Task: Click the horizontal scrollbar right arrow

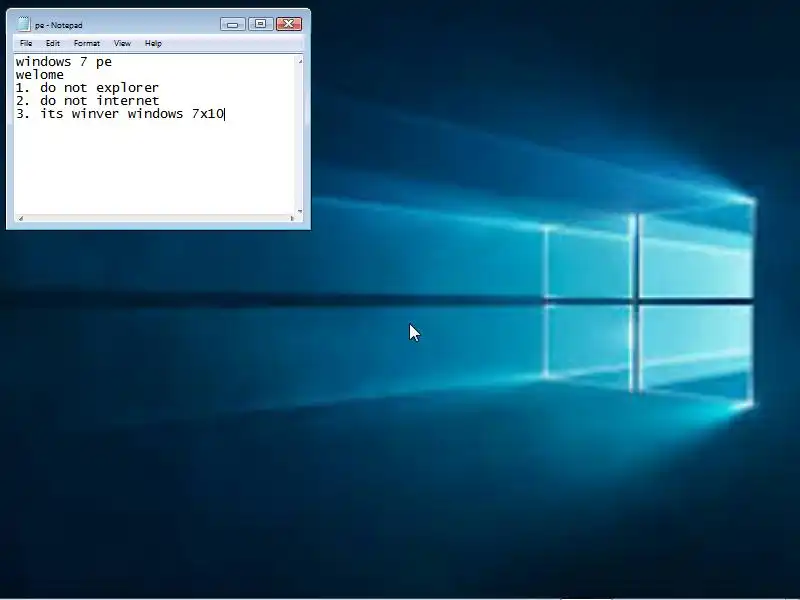Action: click(292, 218)
